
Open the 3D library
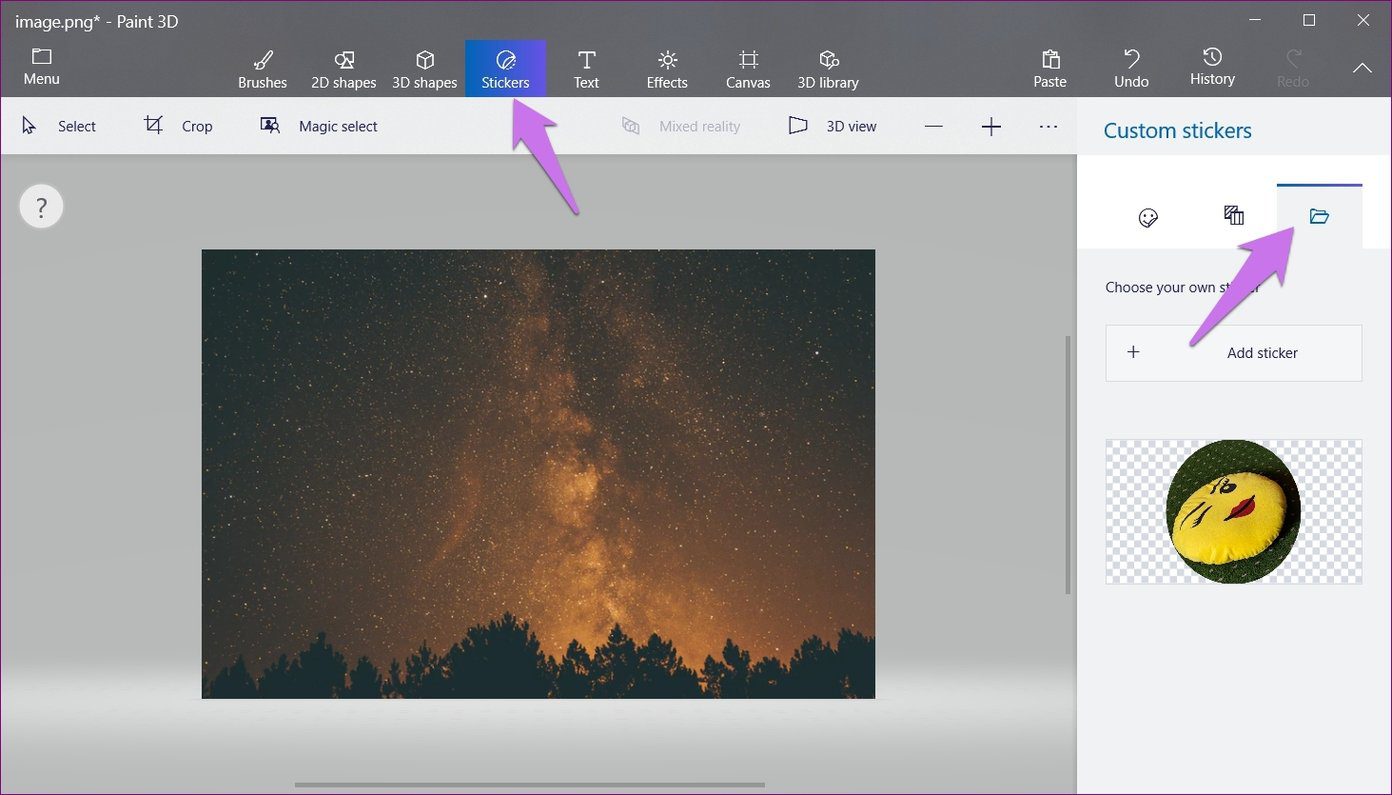828,69
